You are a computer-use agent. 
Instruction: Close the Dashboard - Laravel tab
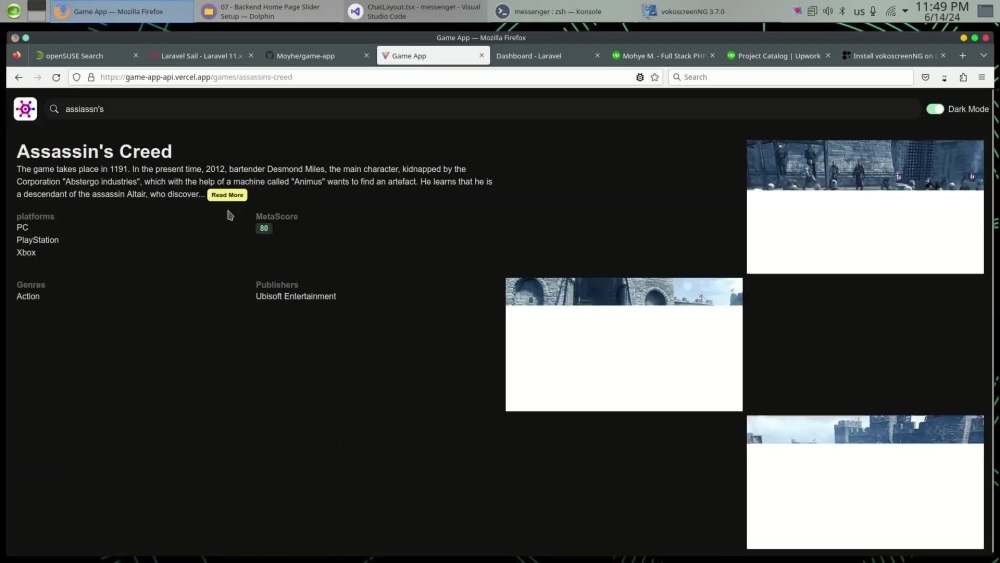click(597, 55)
